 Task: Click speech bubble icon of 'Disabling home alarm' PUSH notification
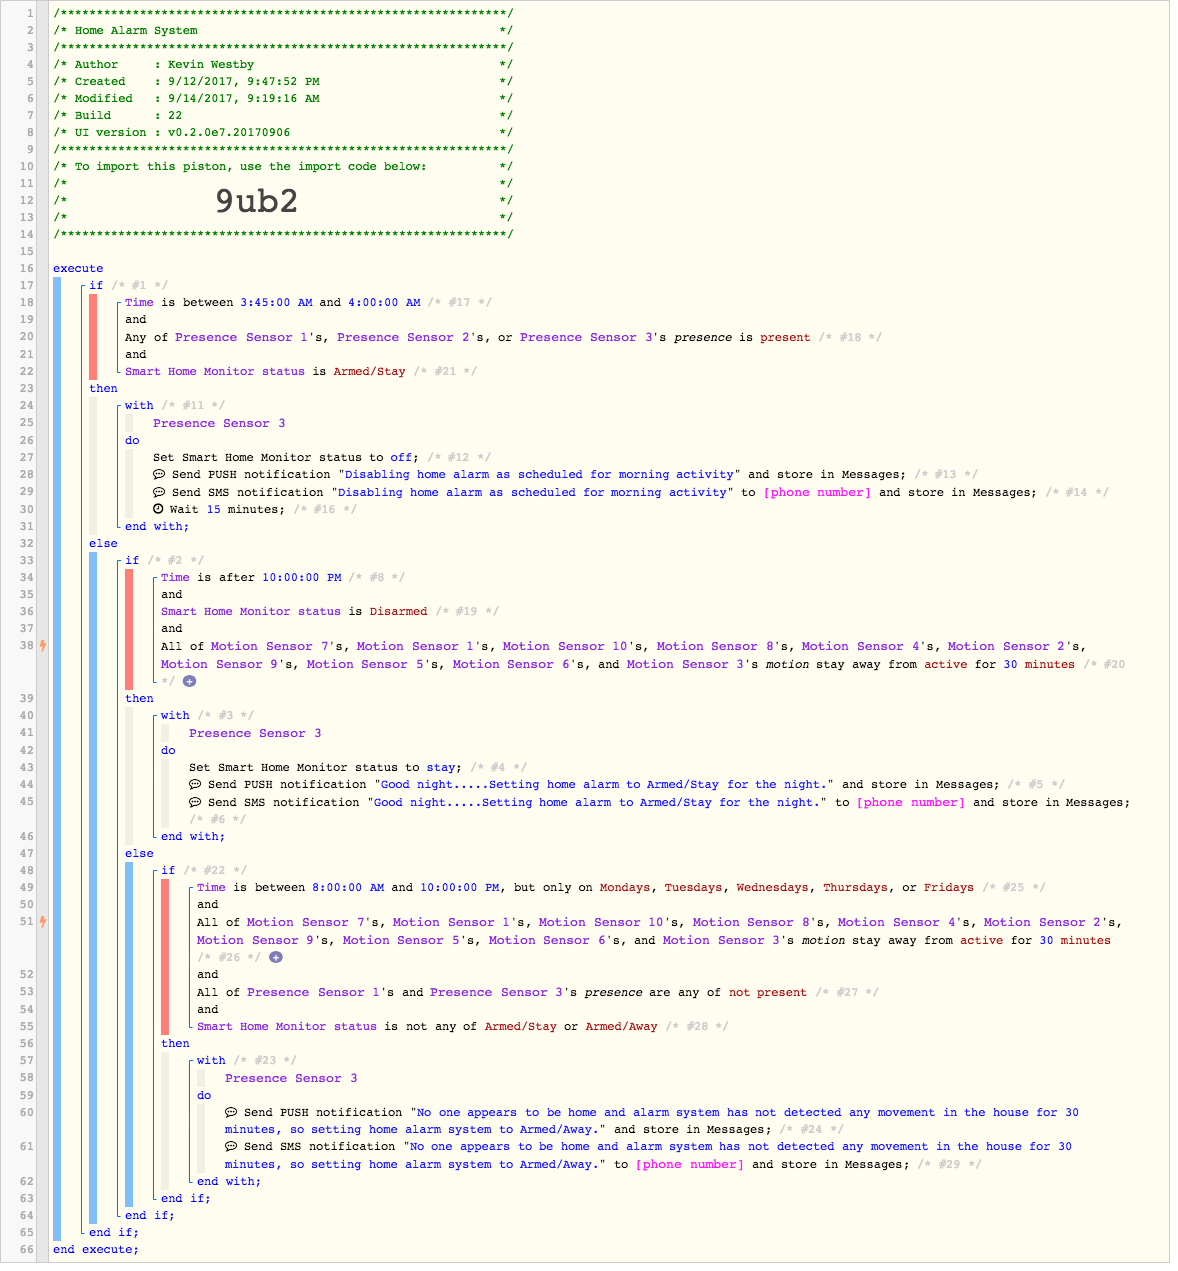tap(159, 475)
